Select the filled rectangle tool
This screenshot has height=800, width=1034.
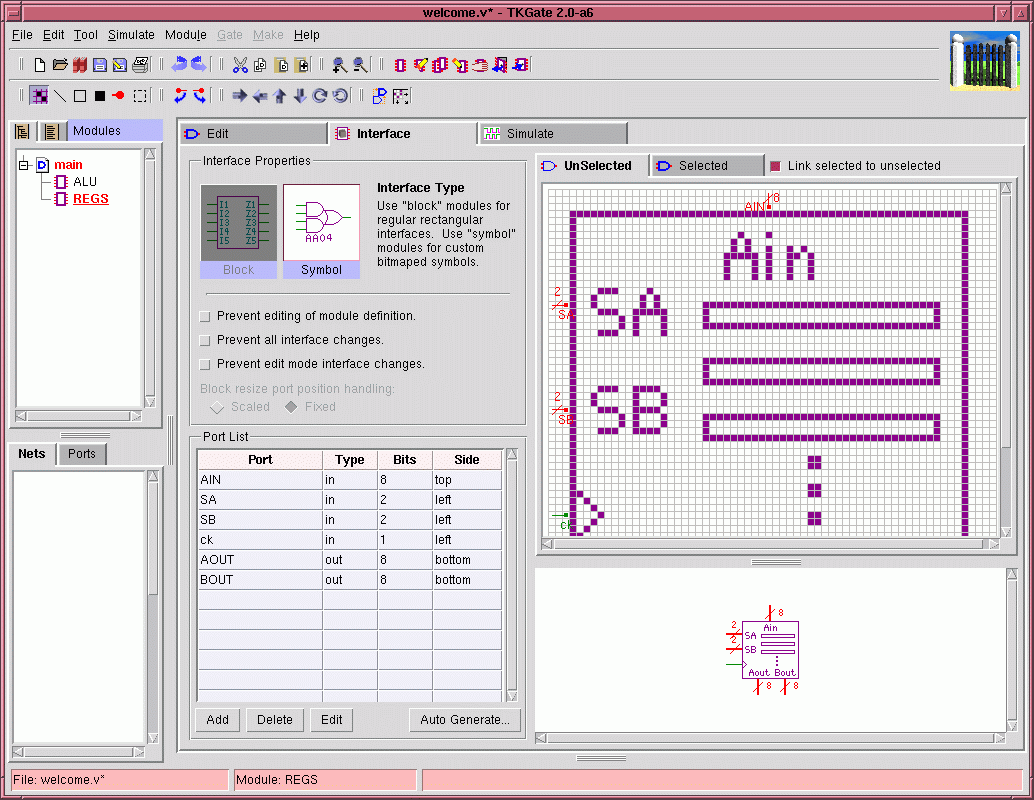(x=100, y=96)
